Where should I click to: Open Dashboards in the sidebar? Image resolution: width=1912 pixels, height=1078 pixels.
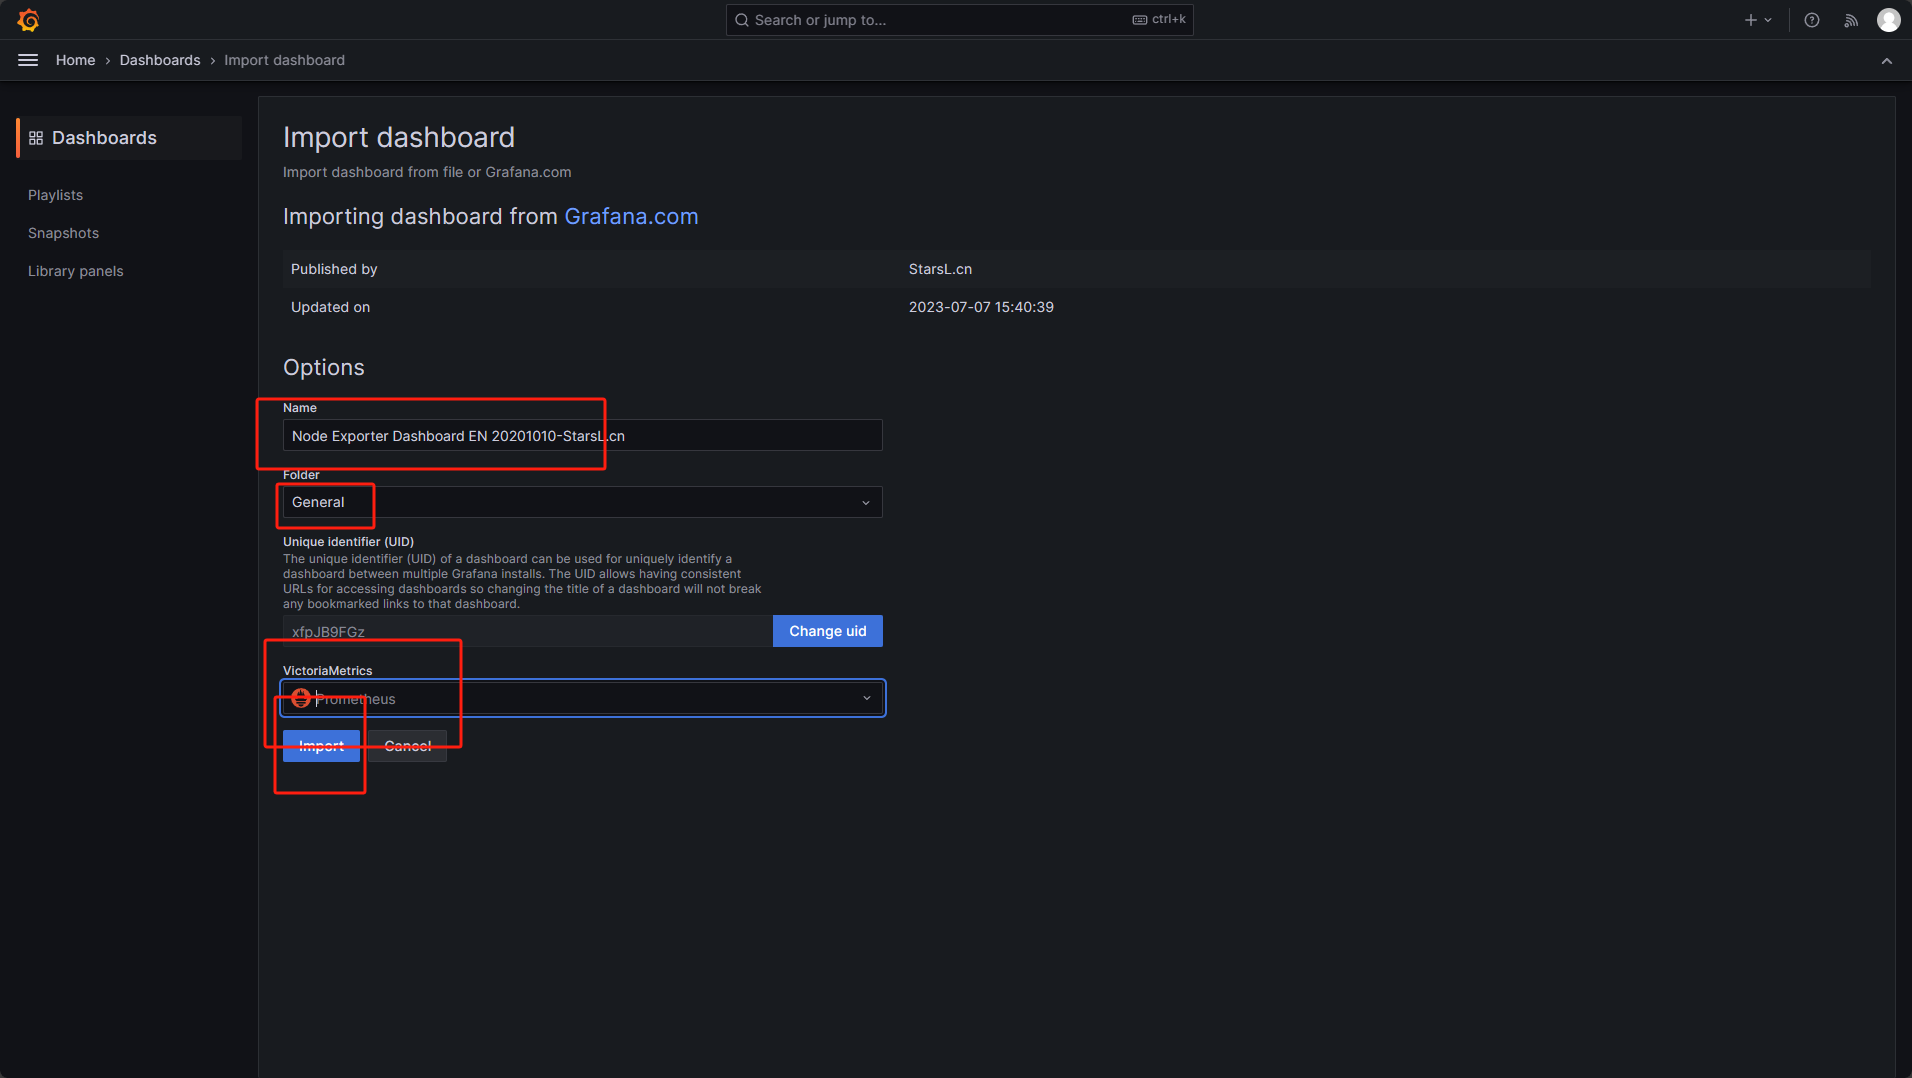point(129,138)
